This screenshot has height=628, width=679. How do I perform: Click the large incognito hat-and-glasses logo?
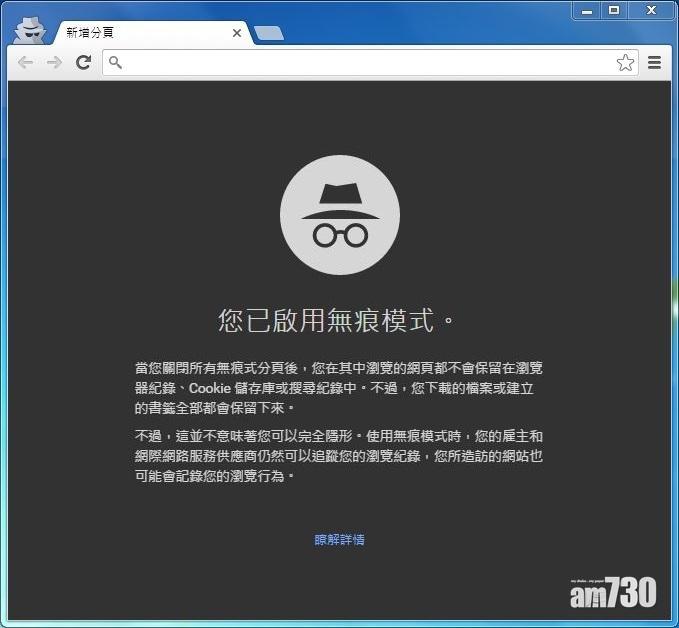[339, 215]
